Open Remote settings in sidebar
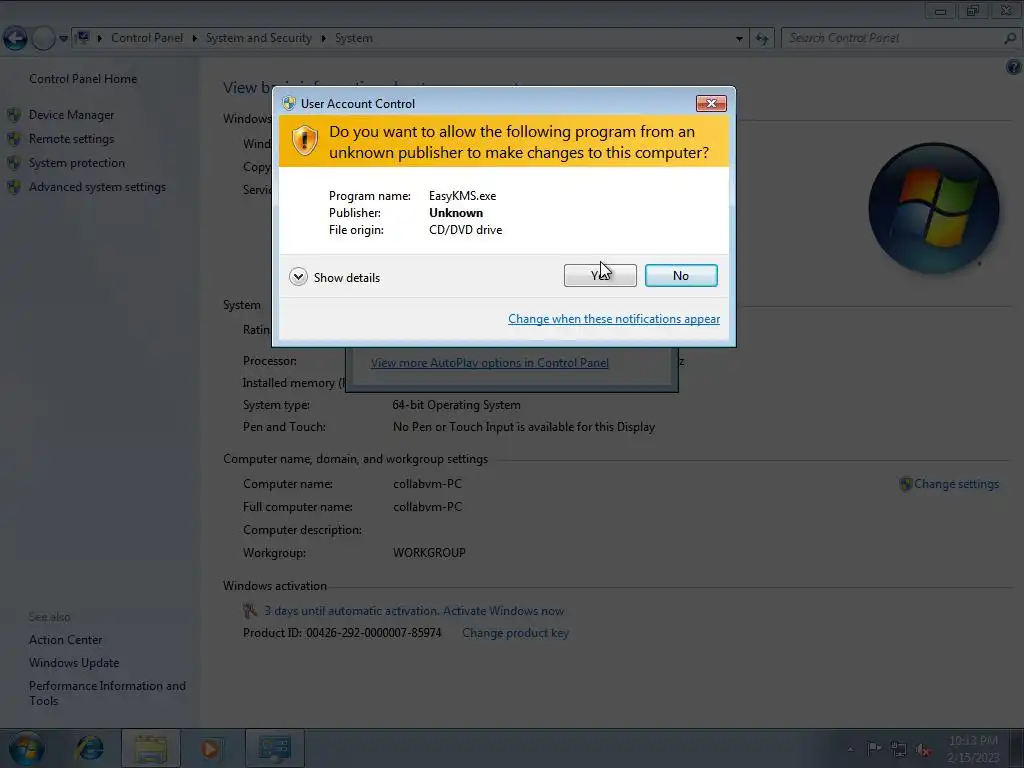This screenshot has height=768, width=1024. tap(71, 139)
